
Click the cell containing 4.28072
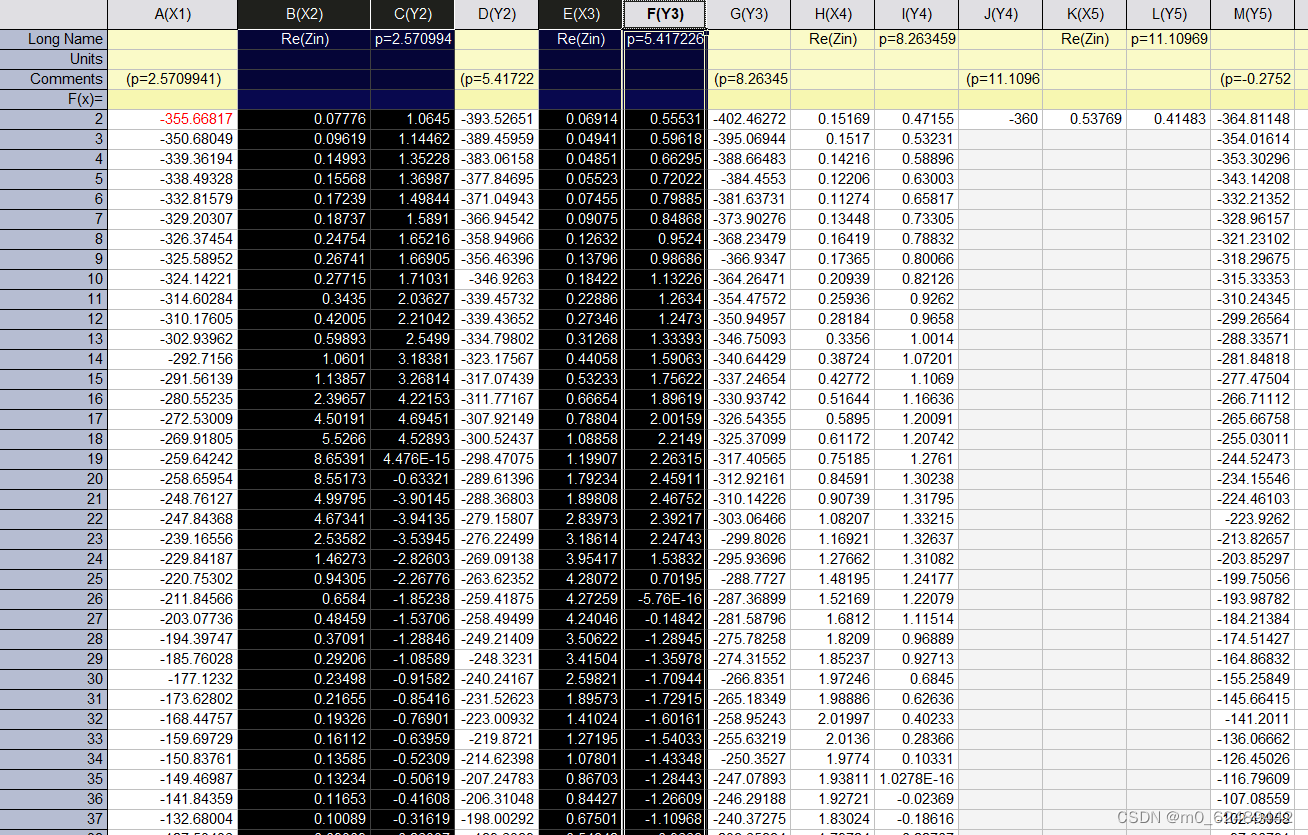pos(580,579)
